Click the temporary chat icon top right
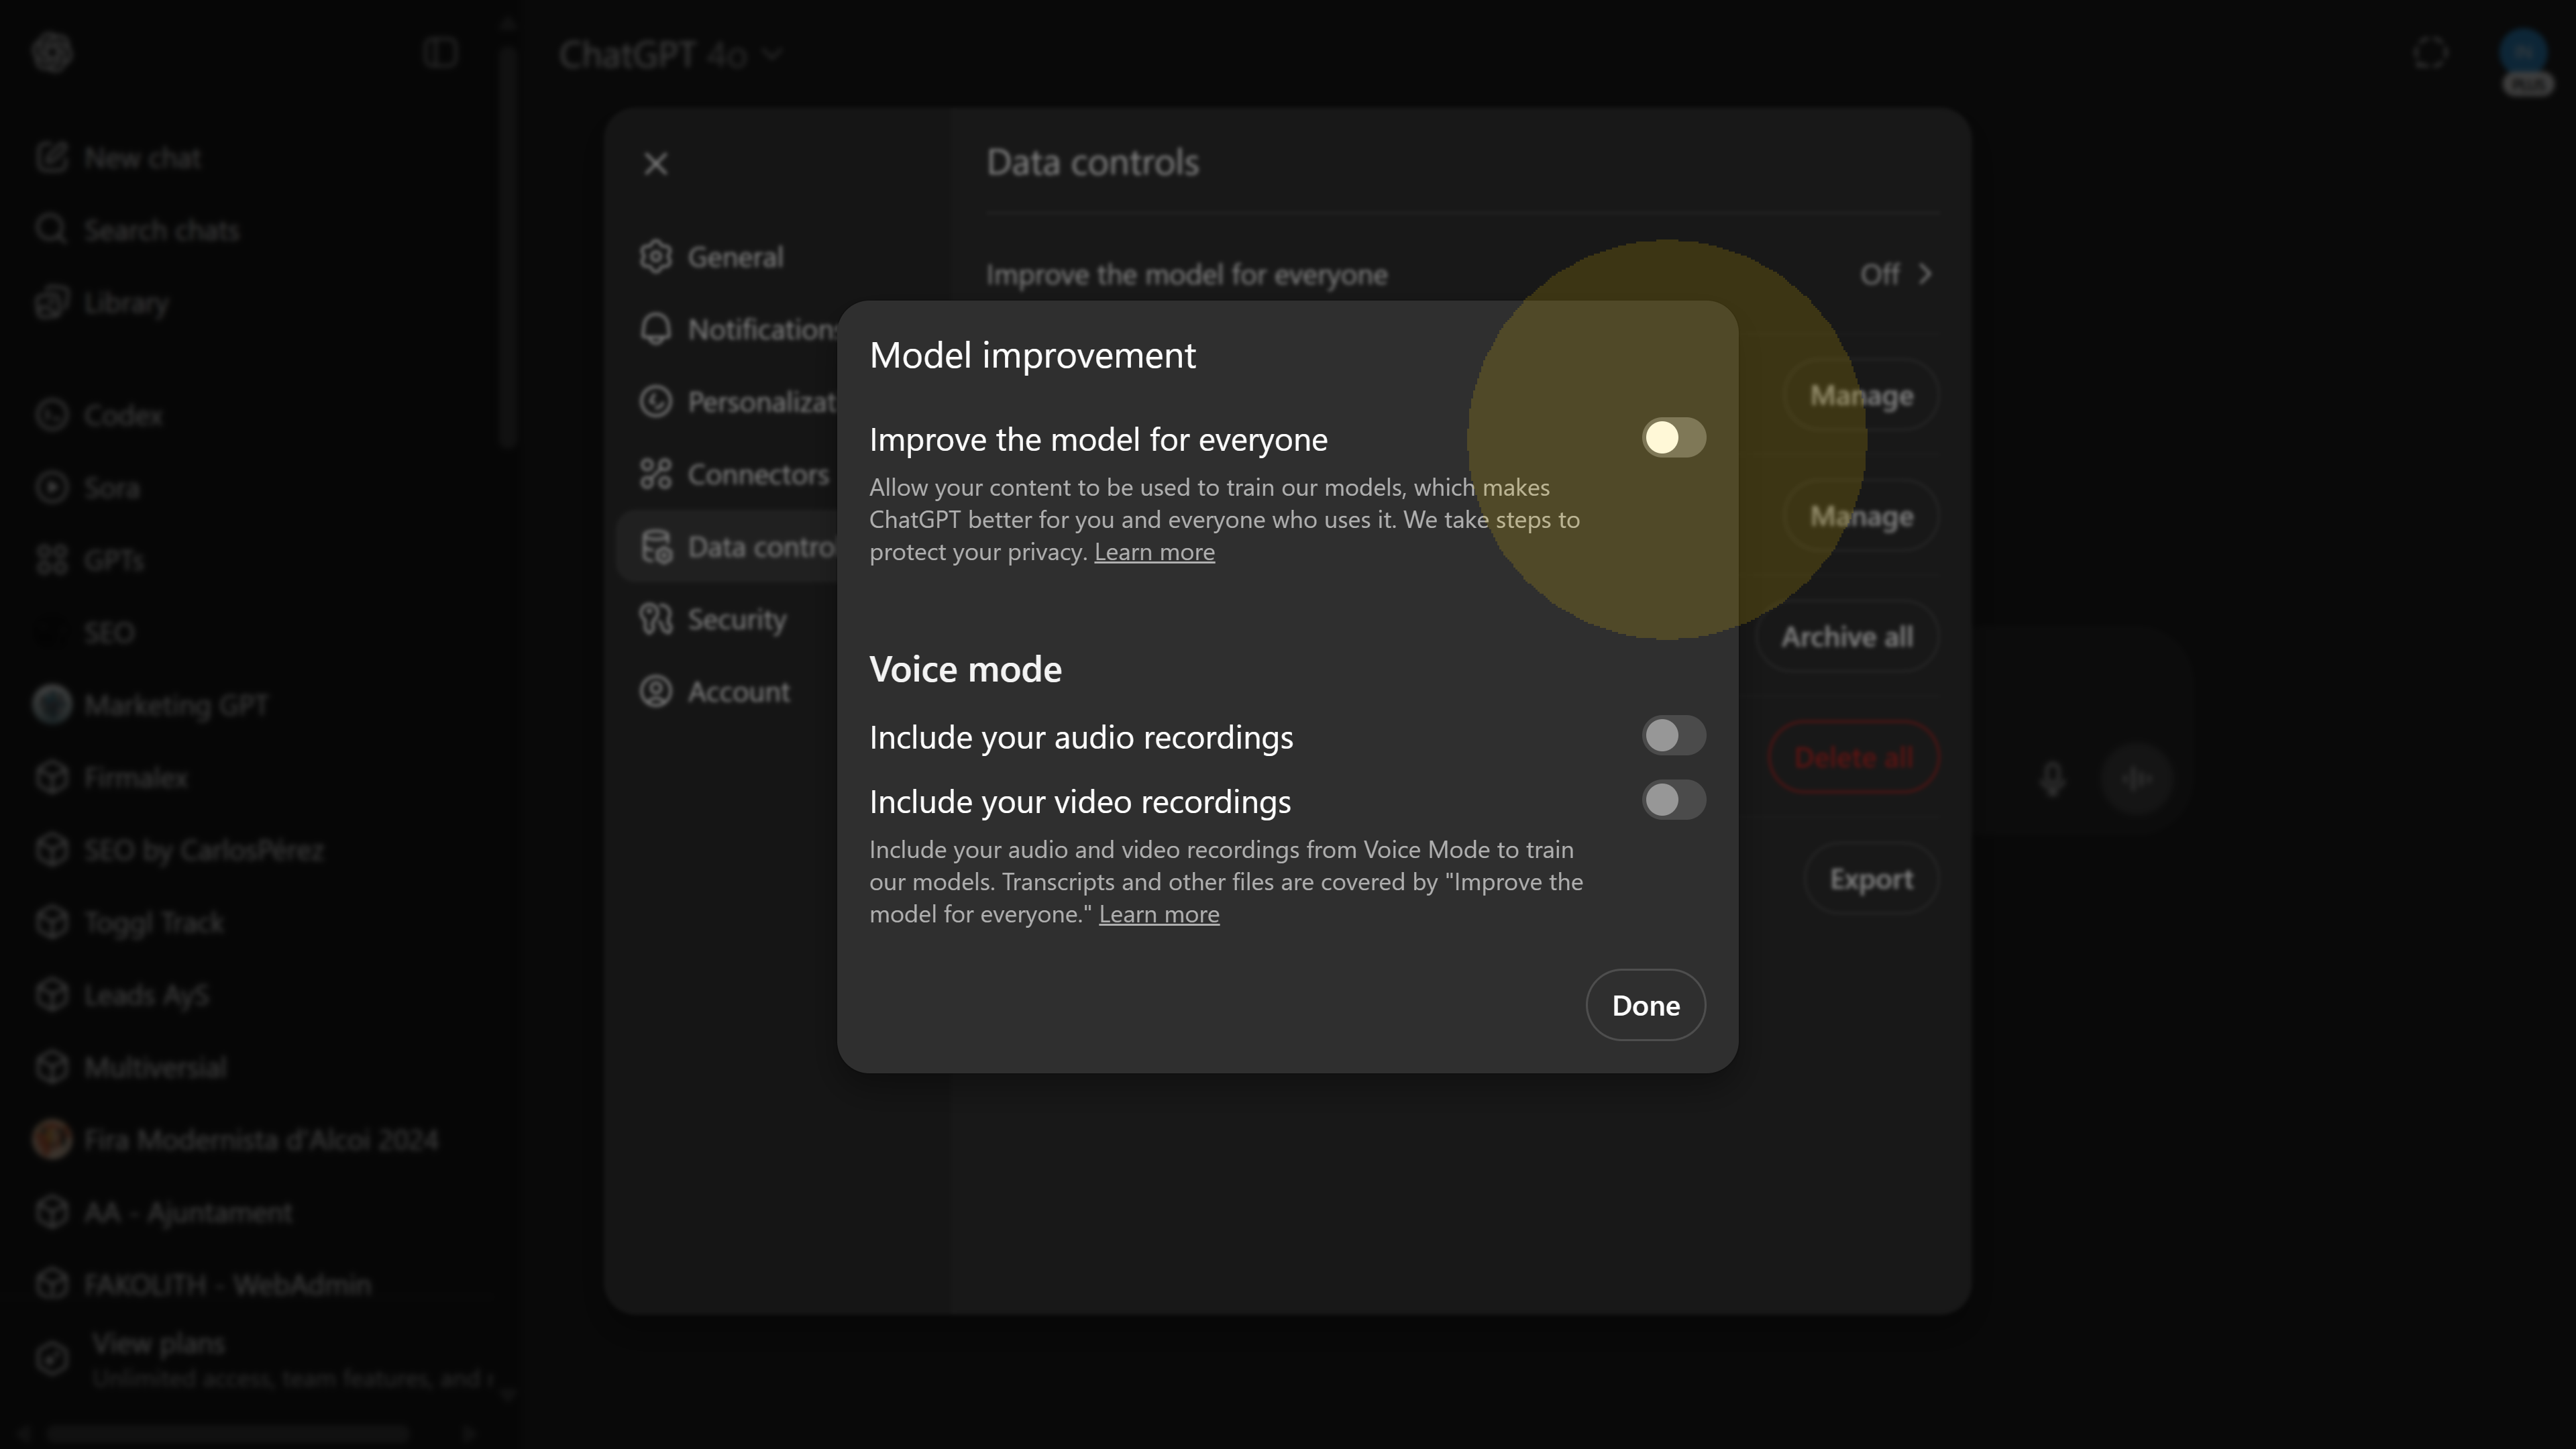 click(x=2430, y=53)
